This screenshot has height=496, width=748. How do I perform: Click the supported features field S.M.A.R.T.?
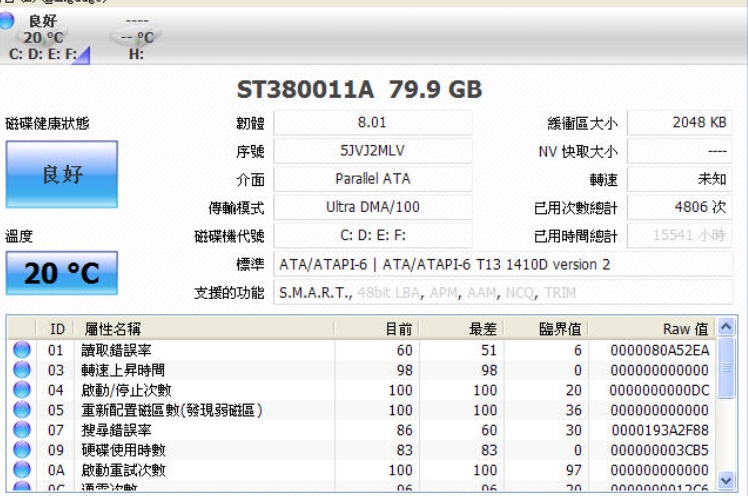[x=503, y=292]
